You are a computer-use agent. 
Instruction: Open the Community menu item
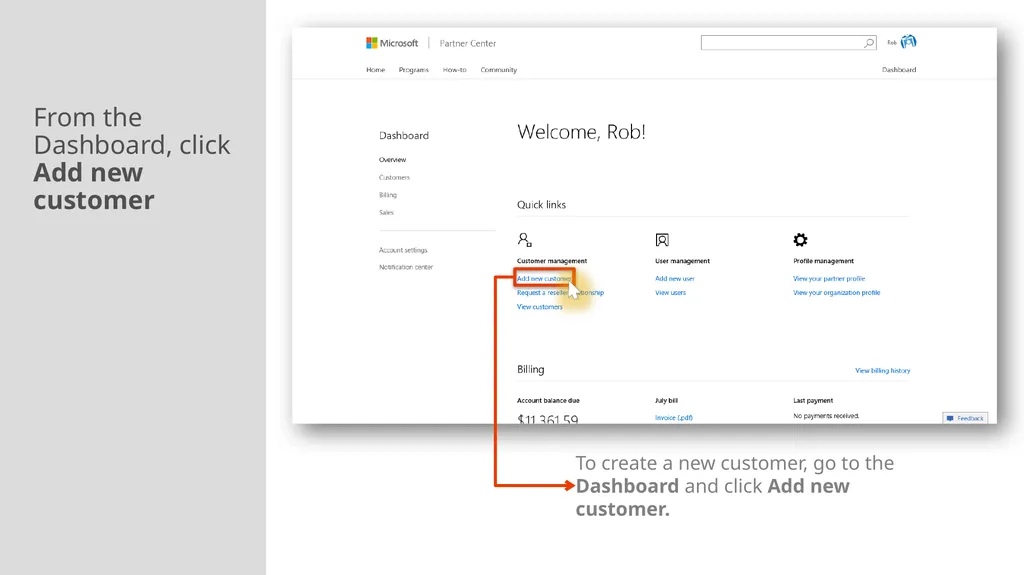pyautogui.click(x=498, y=70)
